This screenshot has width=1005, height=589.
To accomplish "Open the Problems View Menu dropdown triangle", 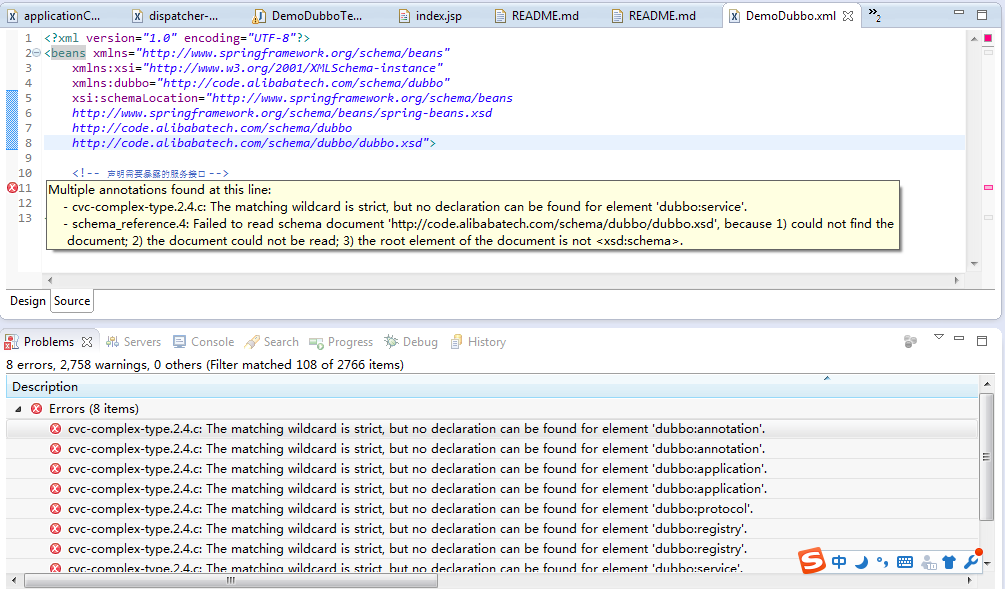I will click(939, 337).
